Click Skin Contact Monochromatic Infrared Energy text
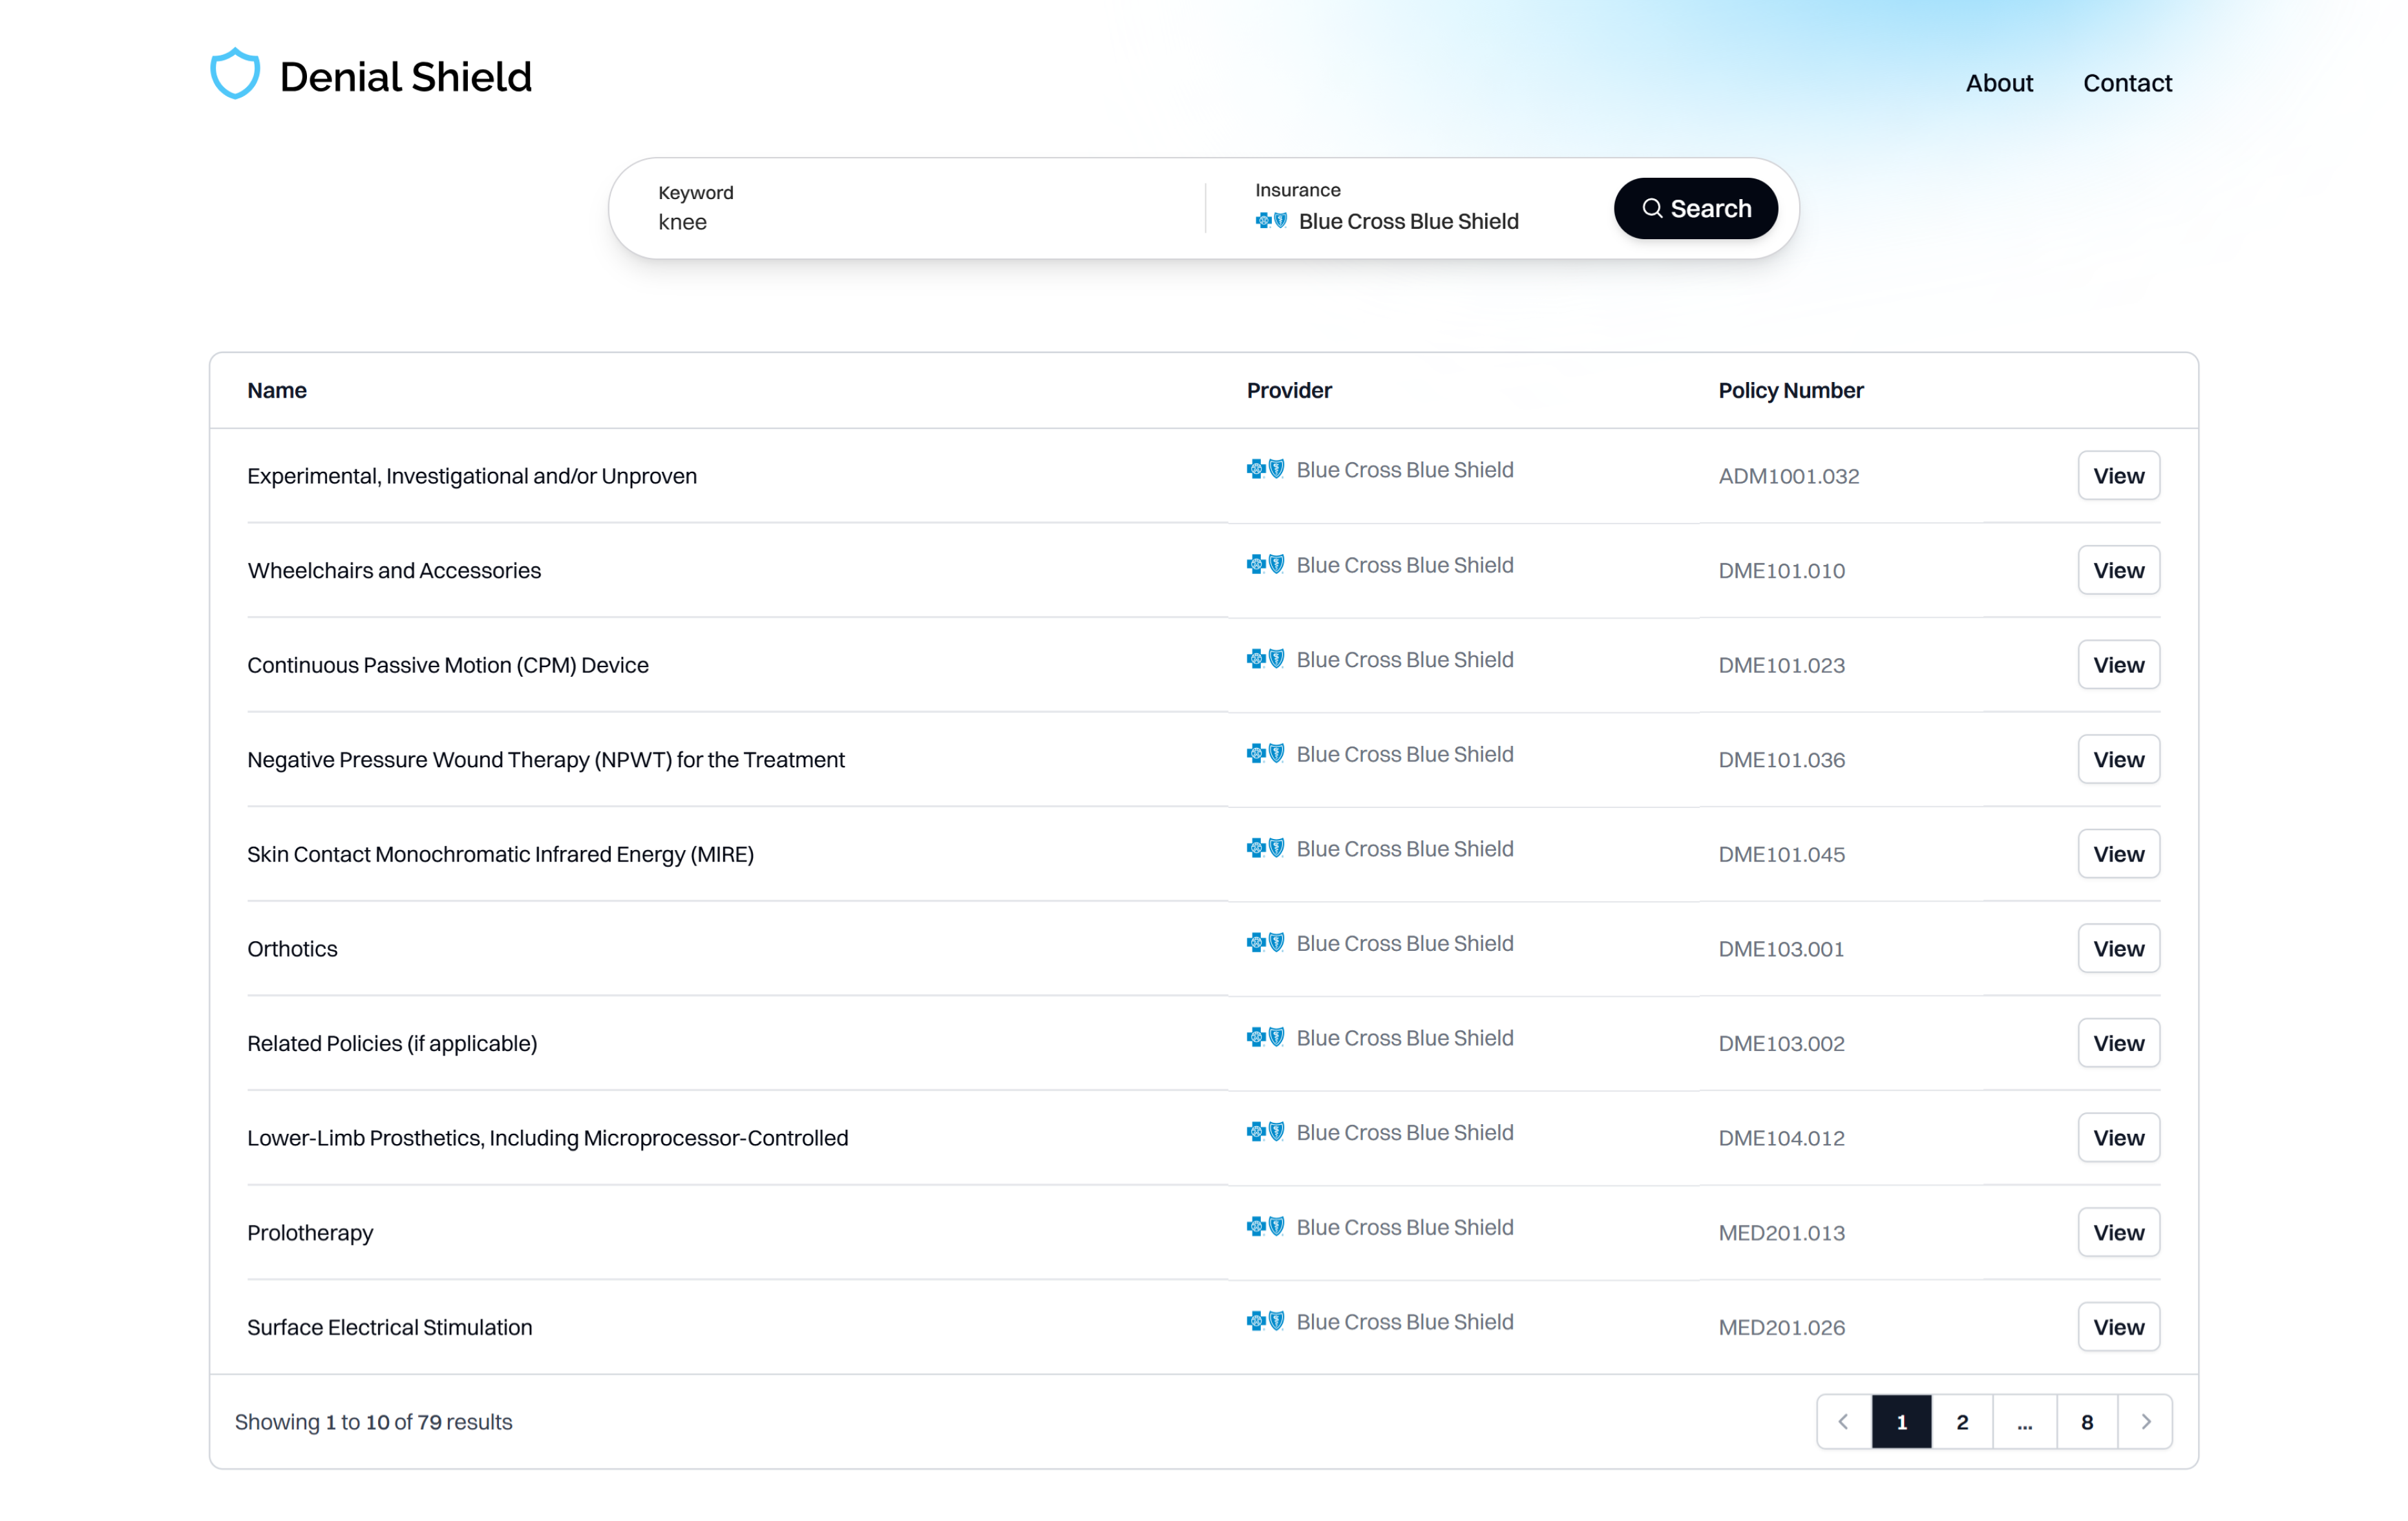 [500, 854]
